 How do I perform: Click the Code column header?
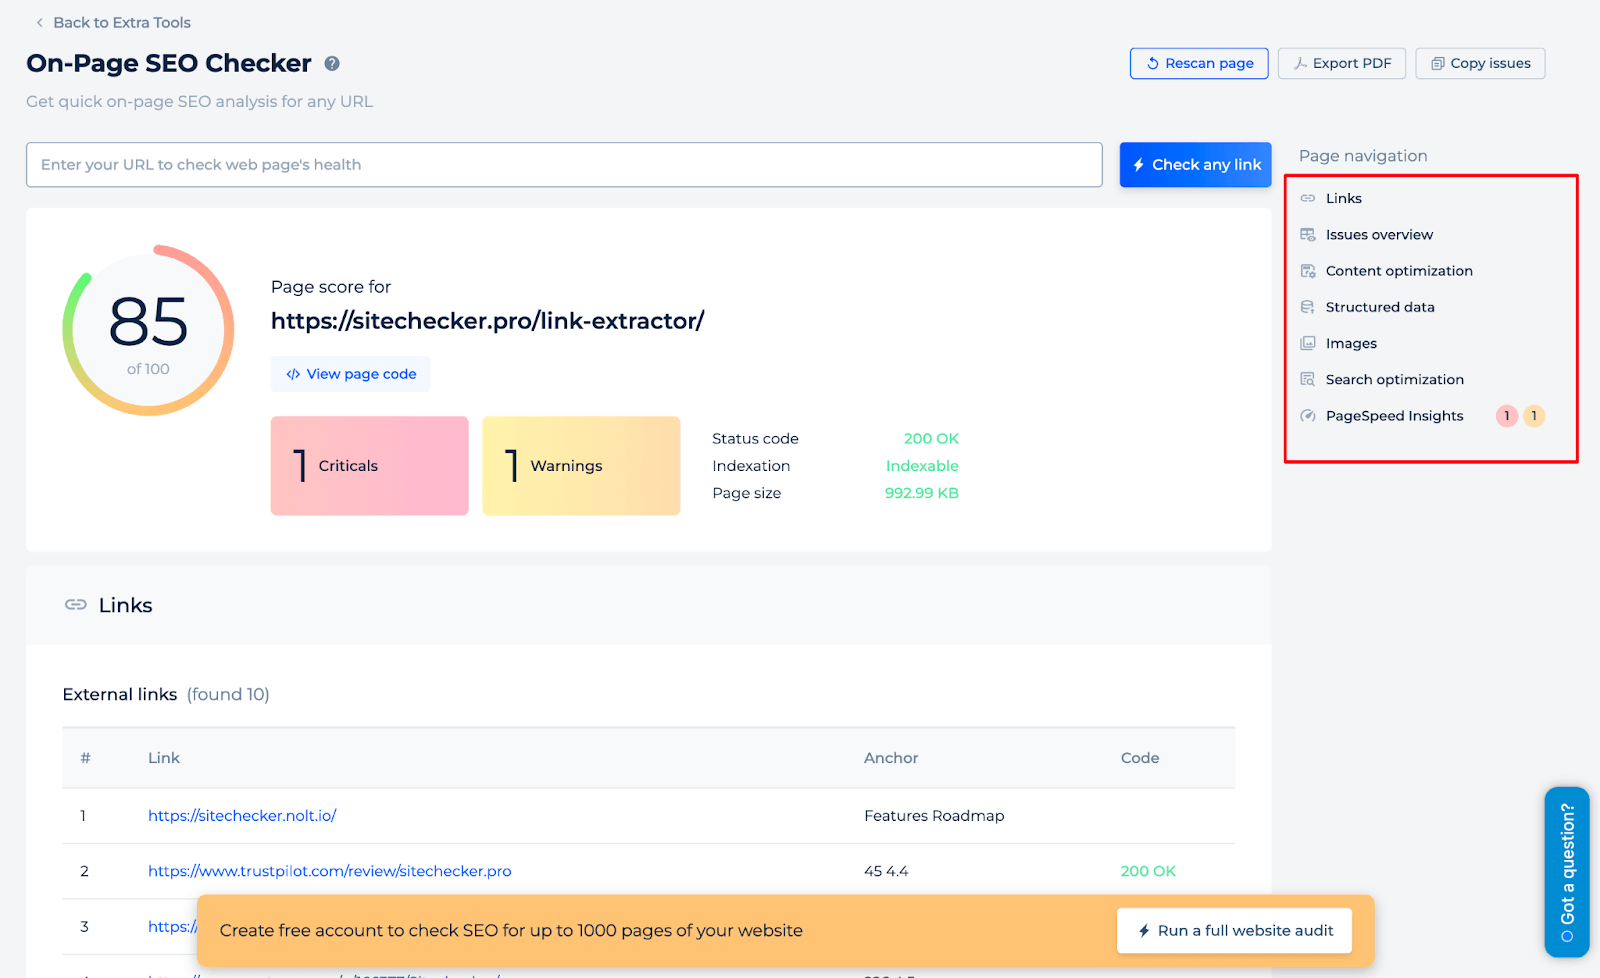pyautogui.click(x=1140, y=758)
